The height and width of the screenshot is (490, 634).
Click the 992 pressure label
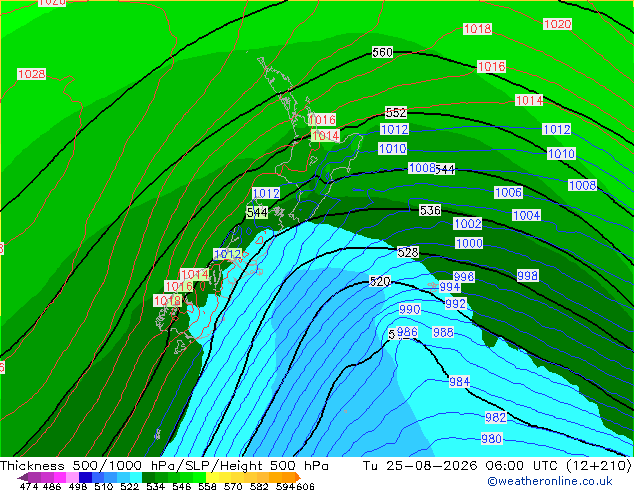pyautogui.click(x=455, y=304)
